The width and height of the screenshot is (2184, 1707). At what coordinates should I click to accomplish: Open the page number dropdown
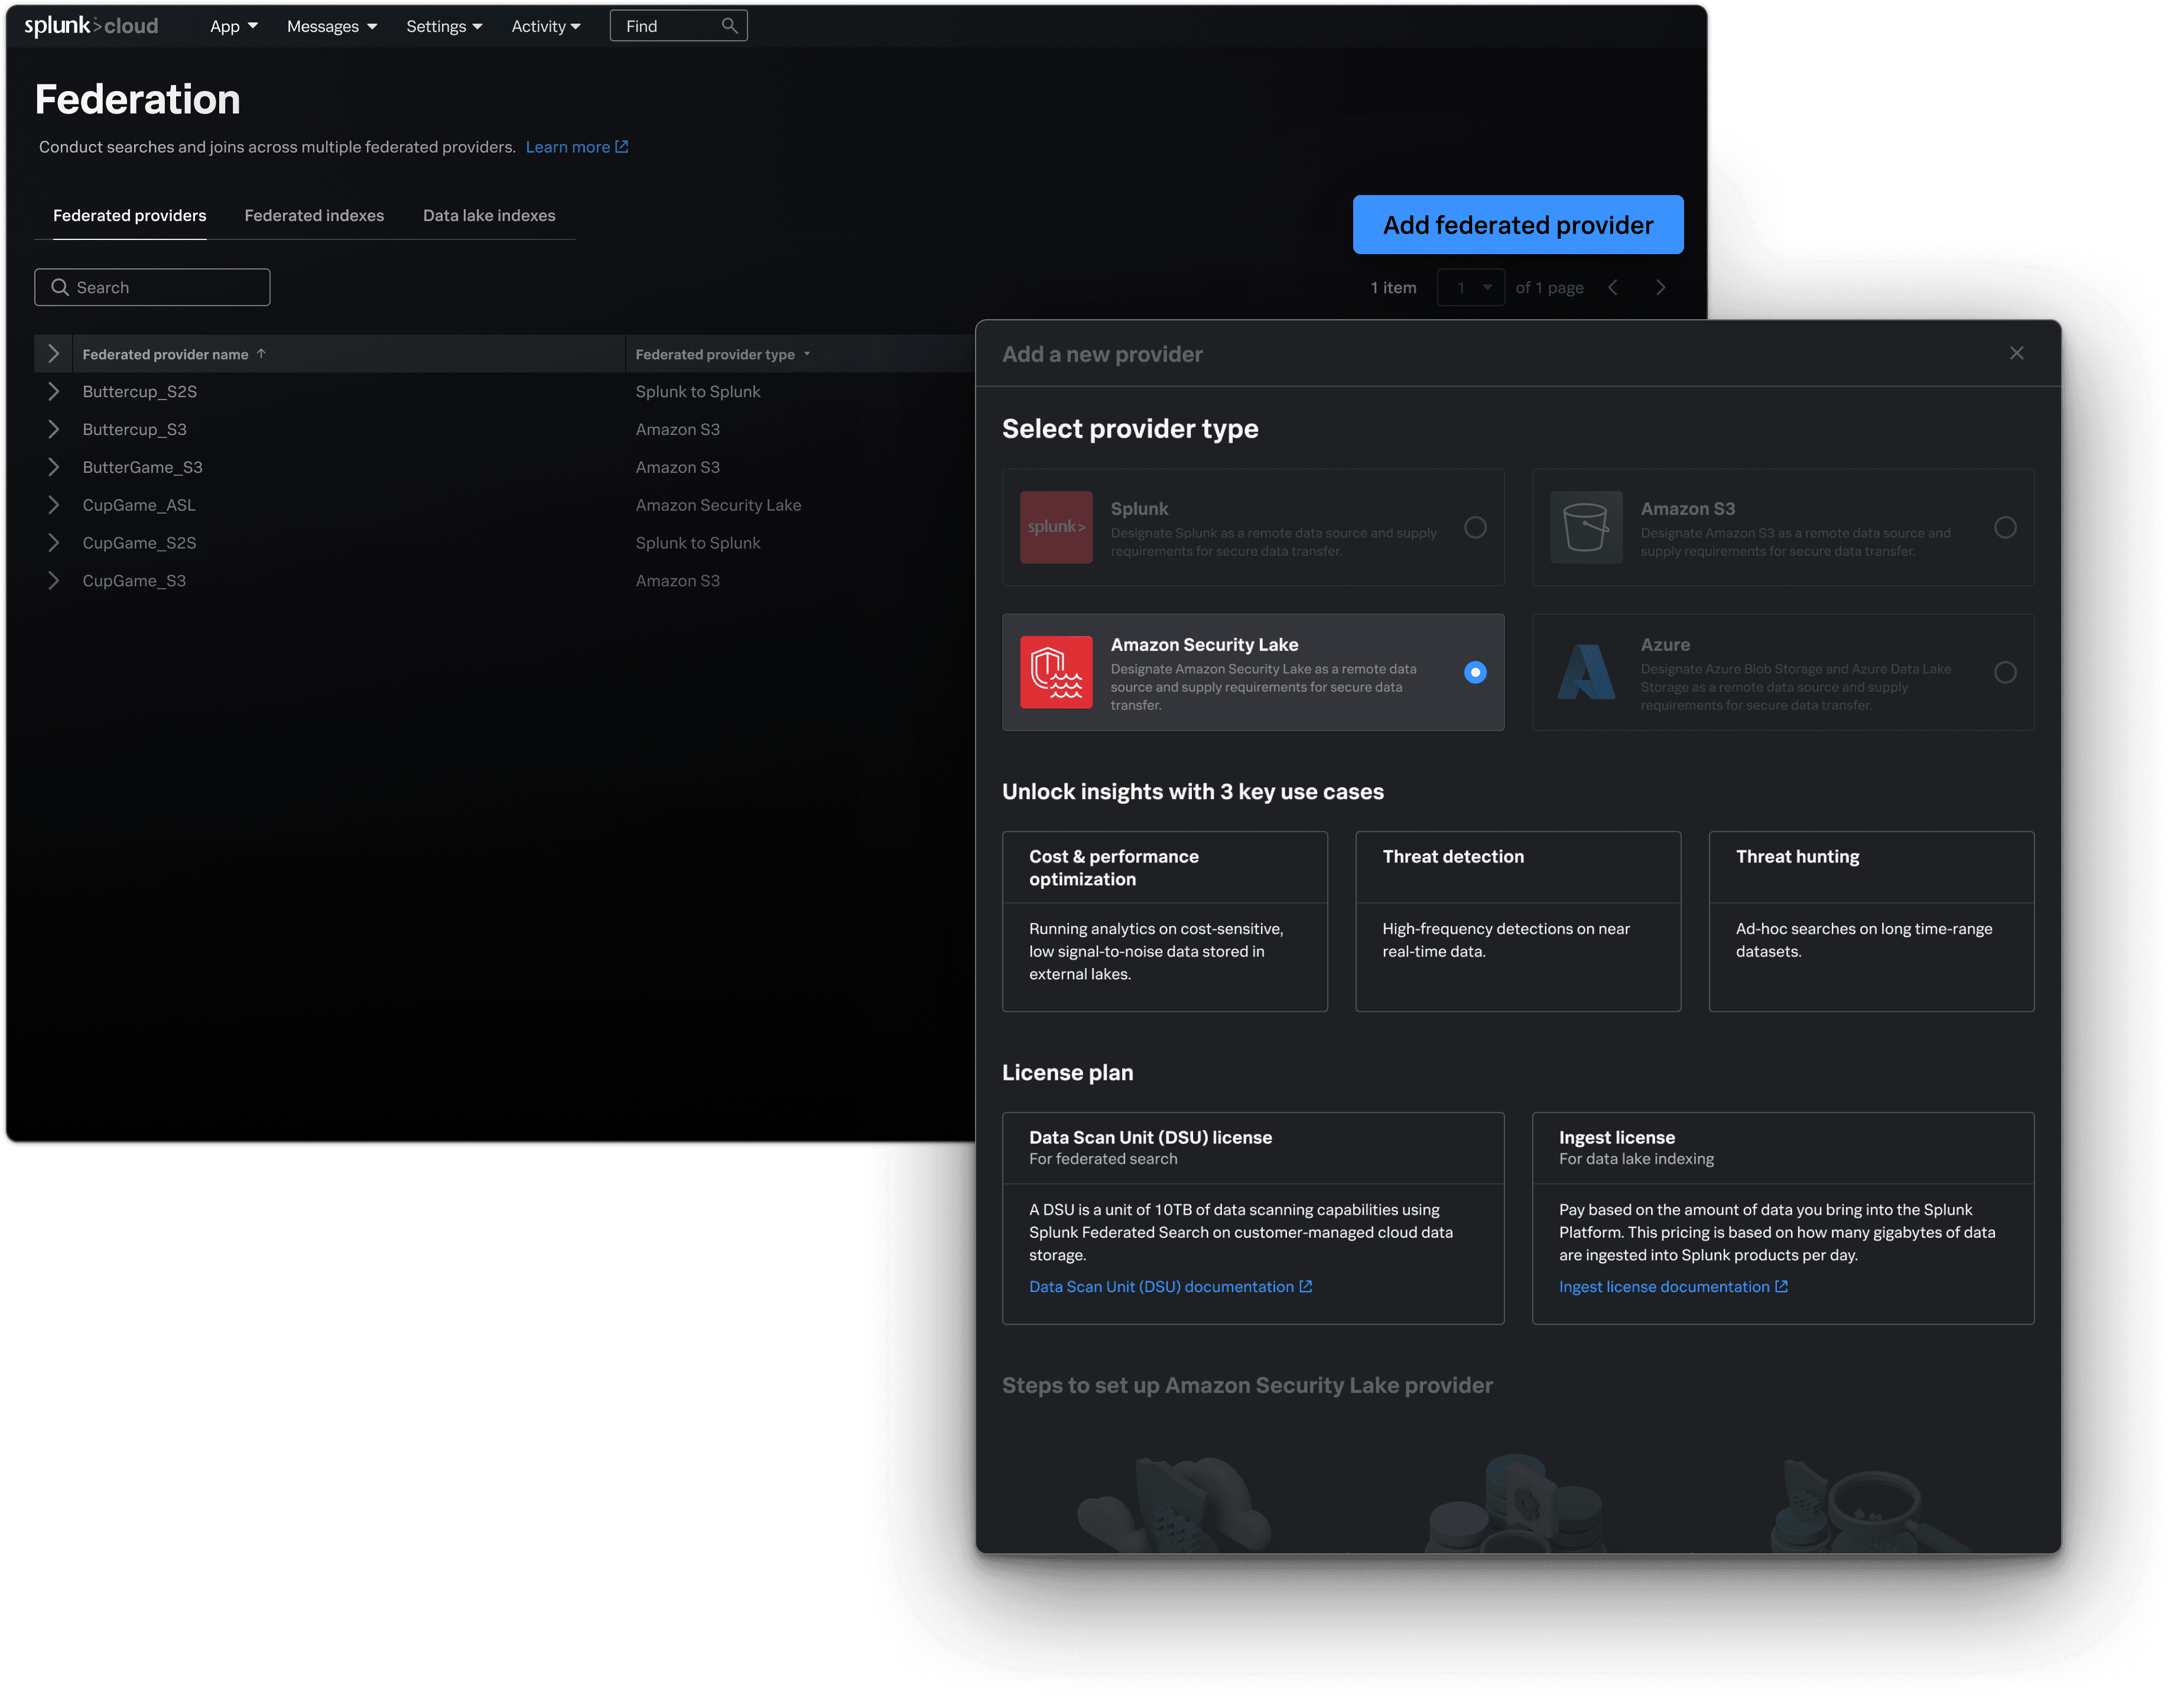[x=1471, y=288]
